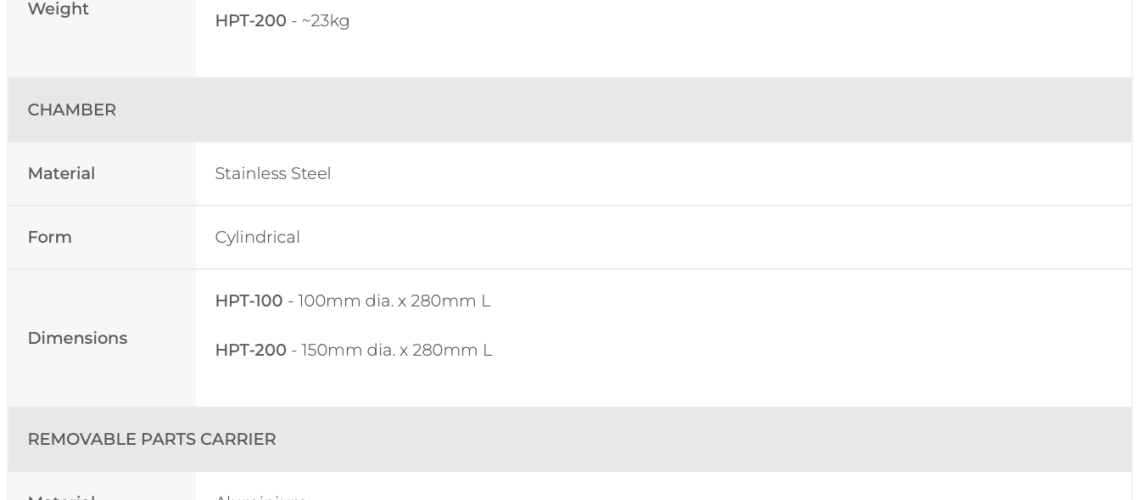The image size is (1140, 500).
Task: Click the REMOVABLE PARTS CARRIER header
Action: [151, 440]
